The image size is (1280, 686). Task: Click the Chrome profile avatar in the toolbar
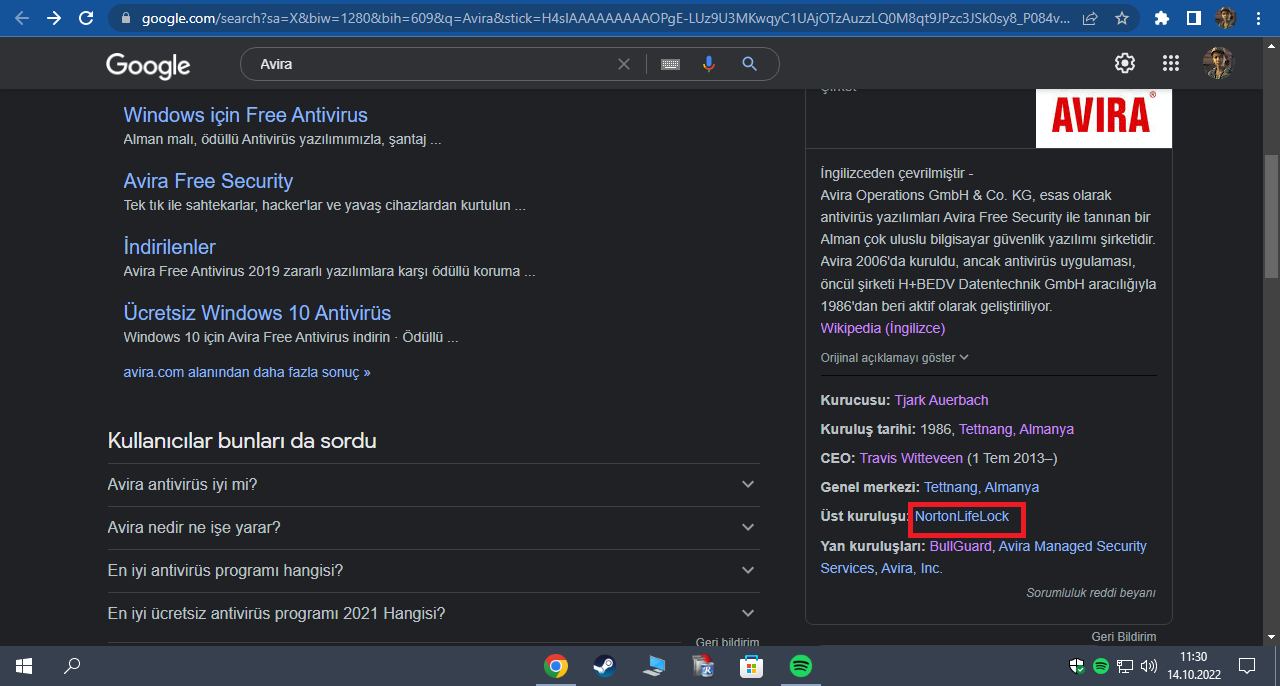(x=1225, y=18)
